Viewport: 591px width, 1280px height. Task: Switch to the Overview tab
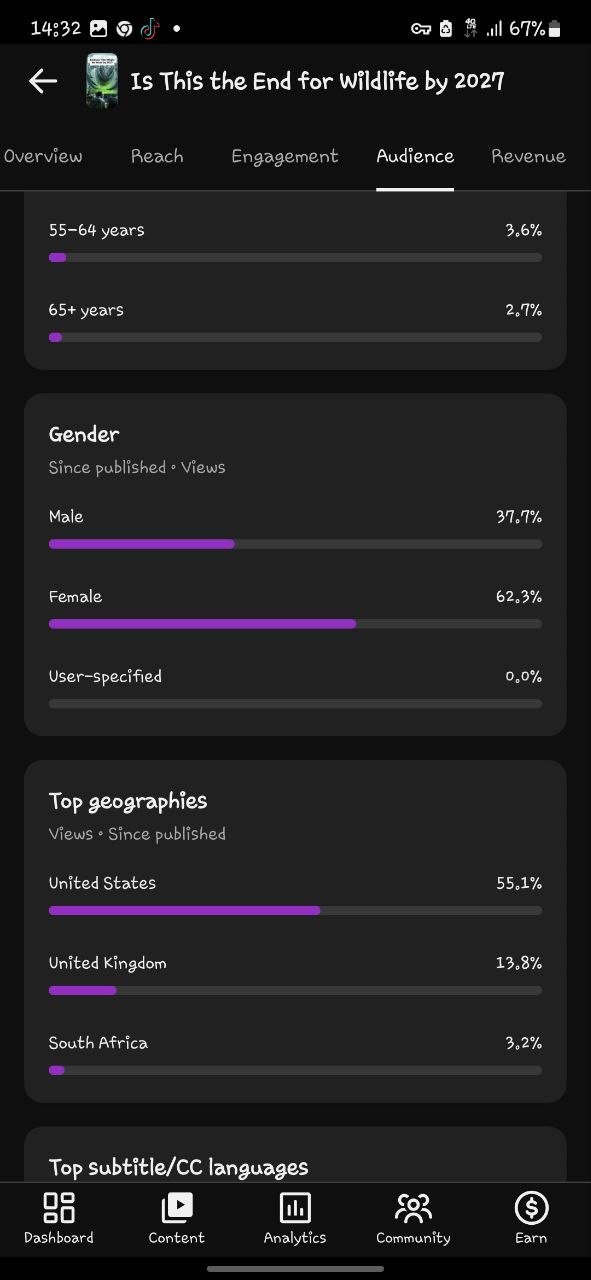tap(43, 156)
